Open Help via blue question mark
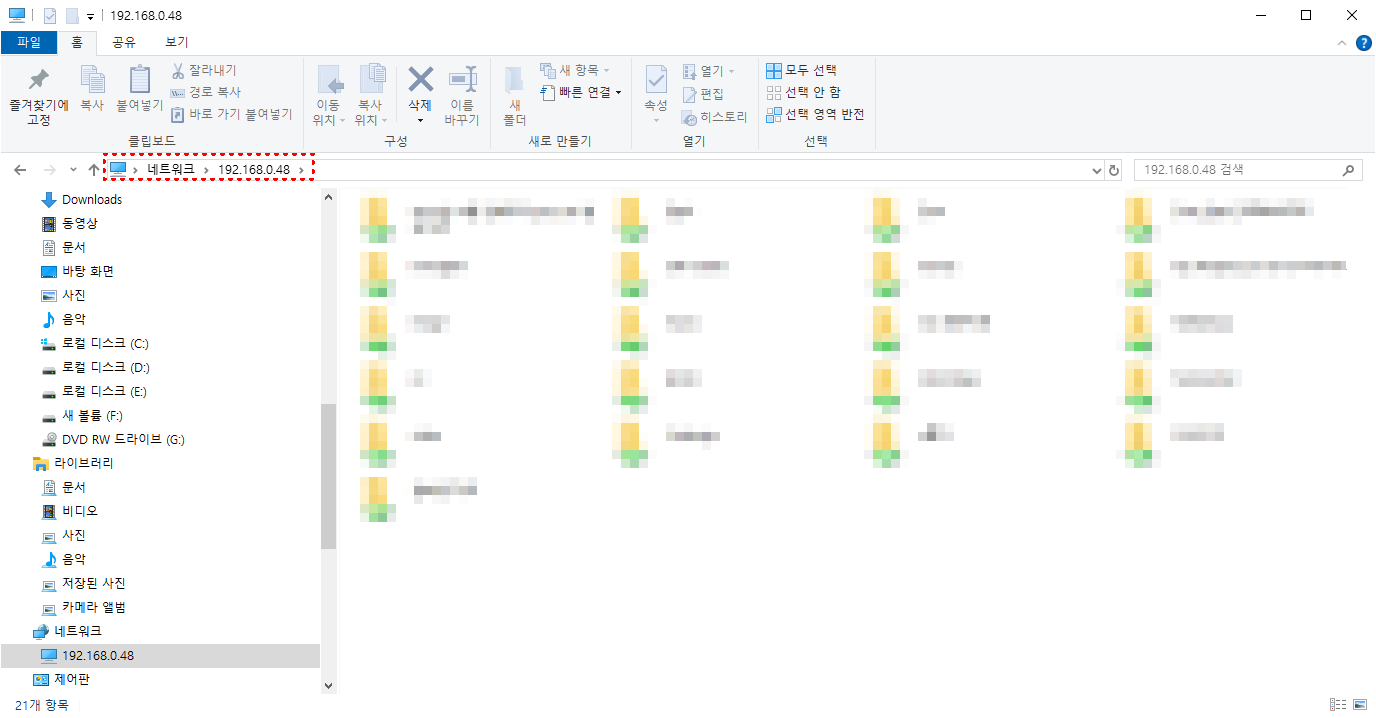The width and height of the screenshot is (1376, 718). [1363, 43]
